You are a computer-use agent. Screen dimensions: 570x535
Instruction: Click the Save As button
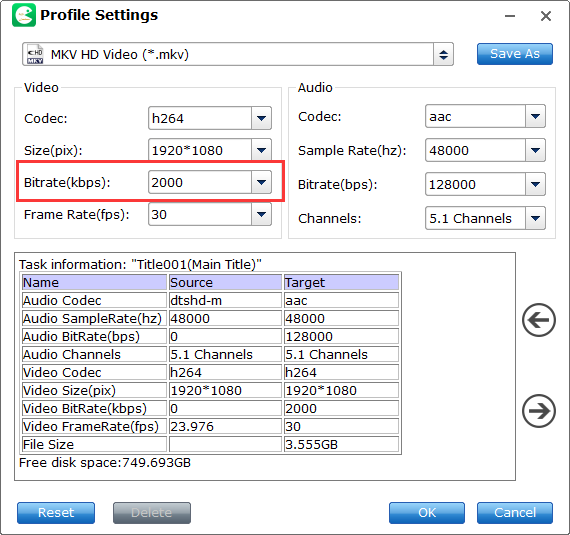coord(515,54)
